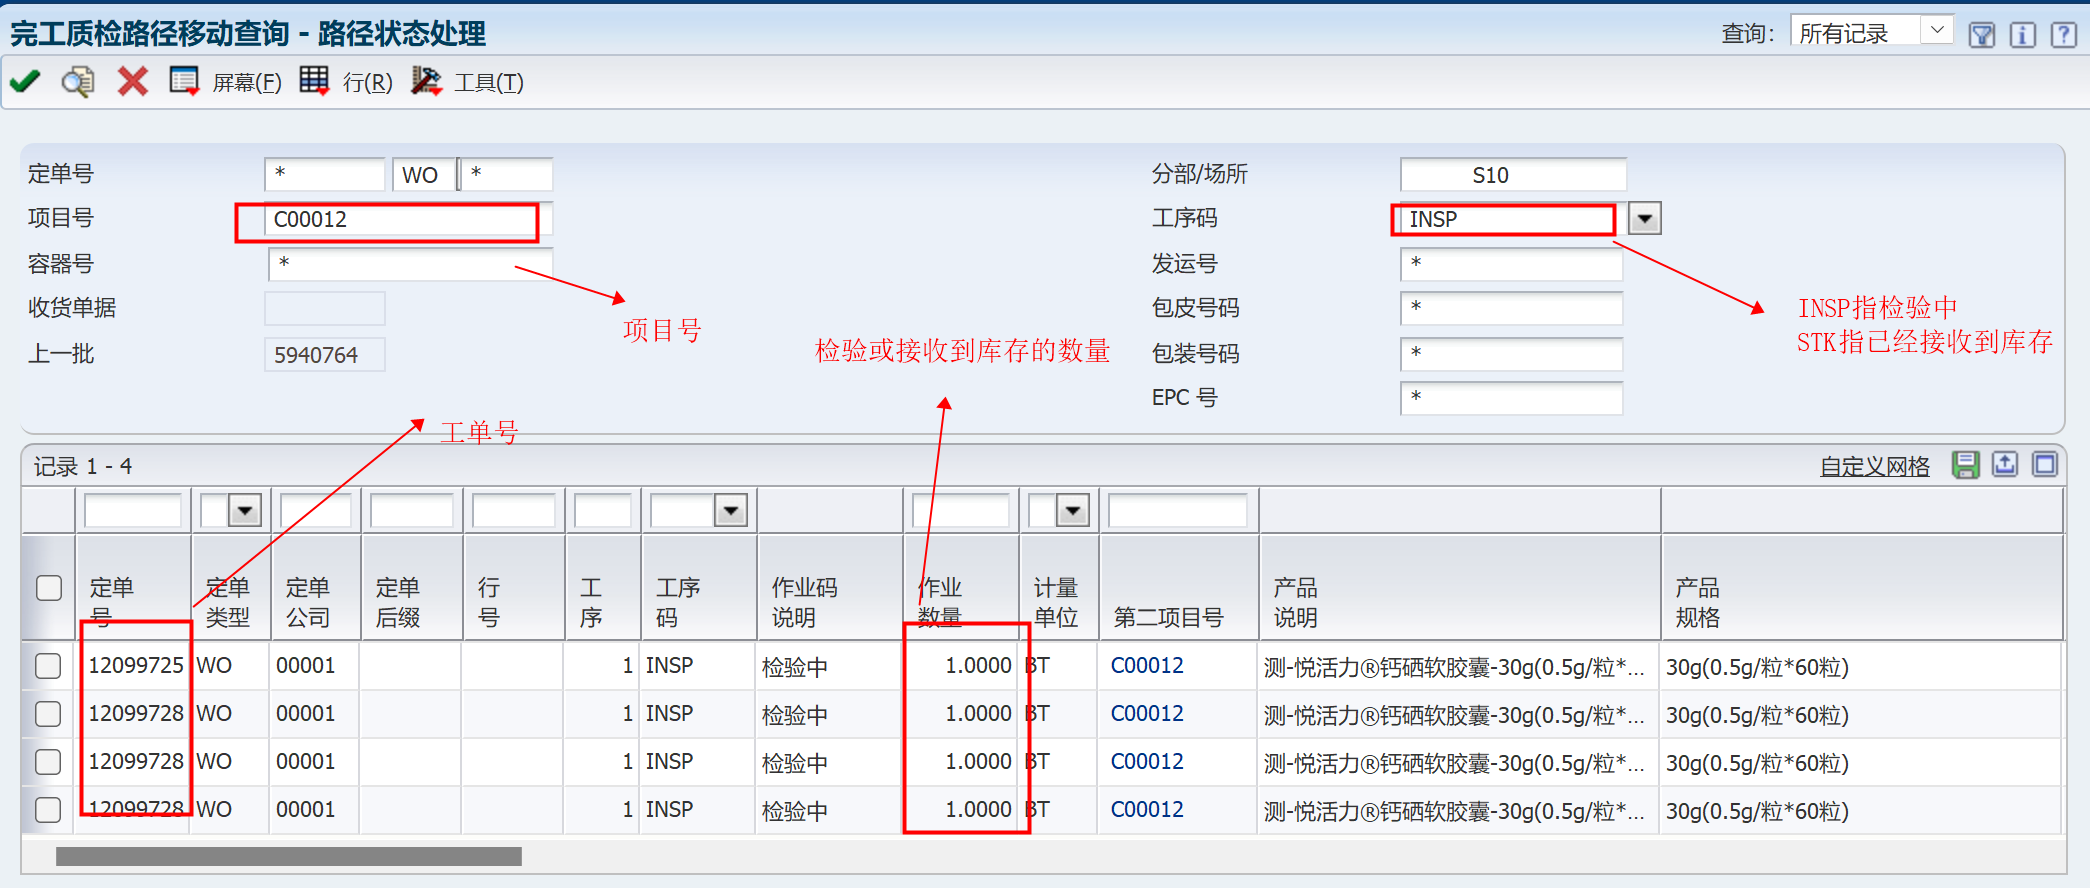This screenshot has width=2090, height=888.
Task: Expand the 工序码 INSP dropdown arrow
Action: 1645,218
